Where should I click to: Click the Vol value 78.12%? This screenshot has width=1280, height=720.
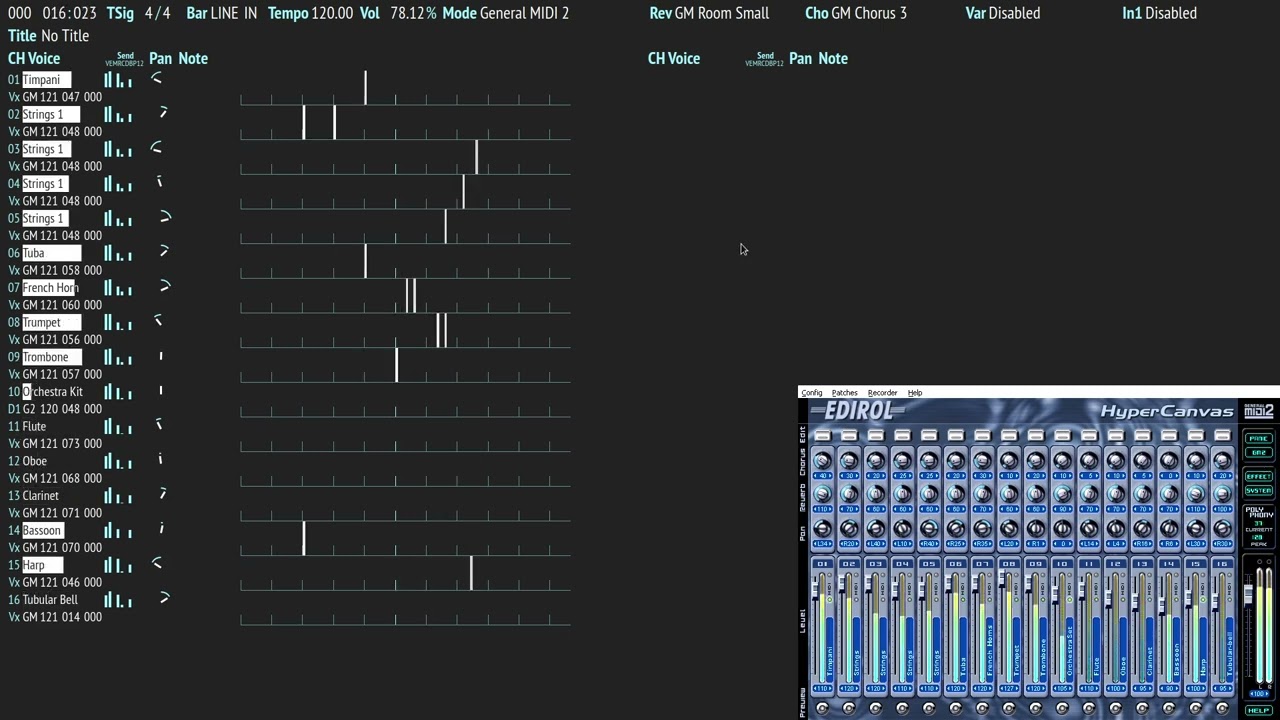(x=413, y=13)
